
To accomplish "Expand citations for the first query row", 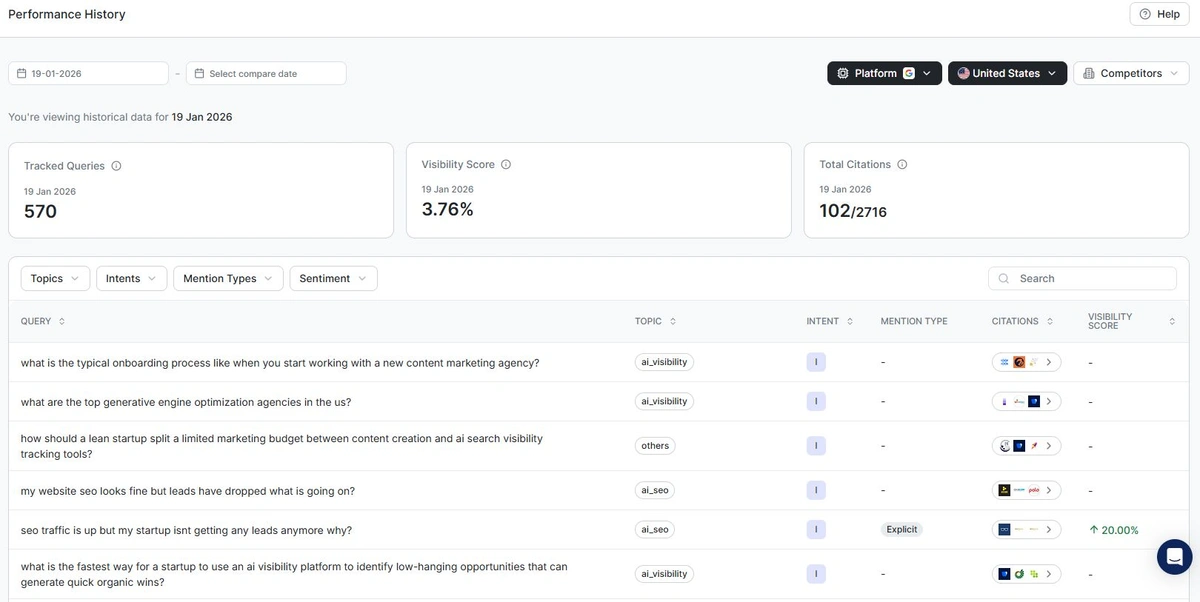I will [x=1049, y=362].
